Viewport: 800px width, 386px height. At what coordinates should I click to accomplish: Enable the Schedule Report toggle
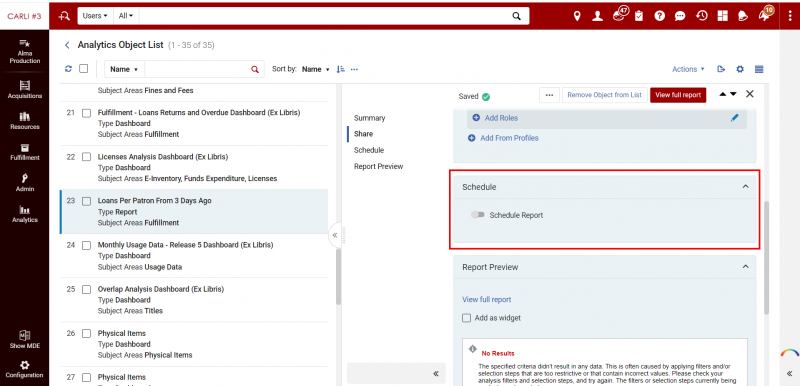coord(478,215)
